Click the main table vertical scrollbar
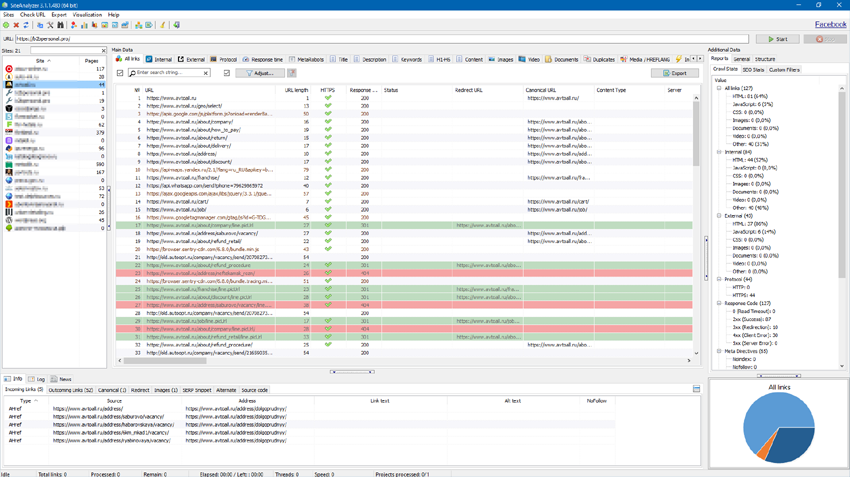Viewport: 850px width, 477px height. [x=696, y=133]
